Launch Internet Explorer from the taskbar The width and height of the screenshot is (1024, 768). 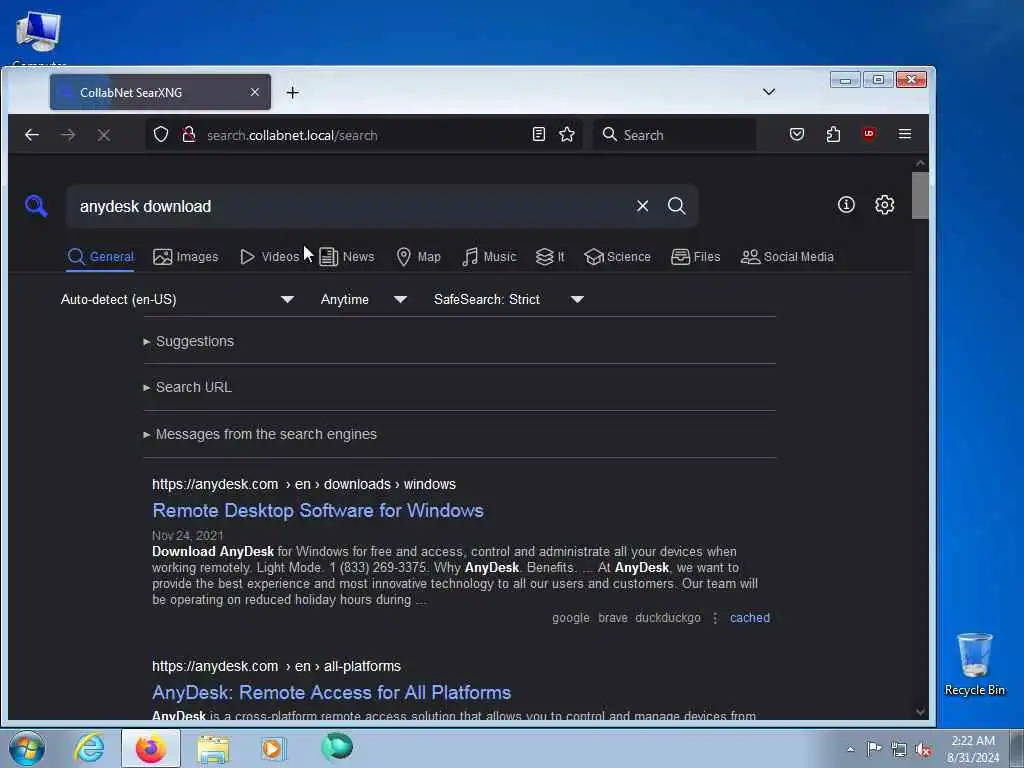[x=88, y=748]
